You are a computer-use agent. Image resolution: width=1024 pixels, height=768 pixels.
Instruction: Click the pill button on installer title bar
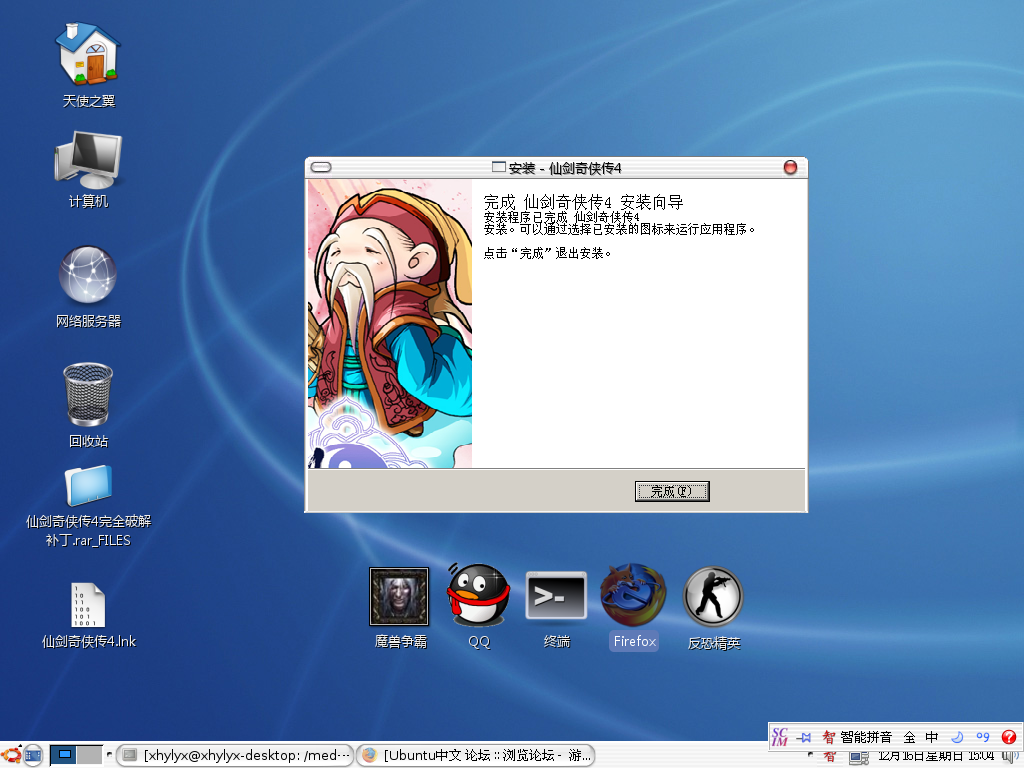321,168
